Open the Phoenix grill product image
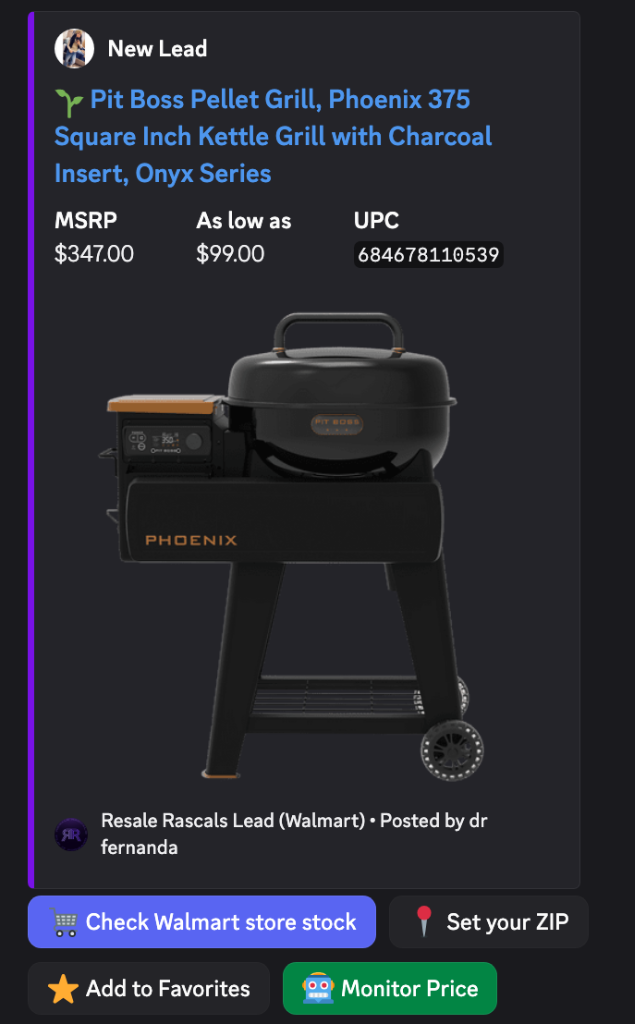Screen dimensions: 635x1024 [292, 546]
